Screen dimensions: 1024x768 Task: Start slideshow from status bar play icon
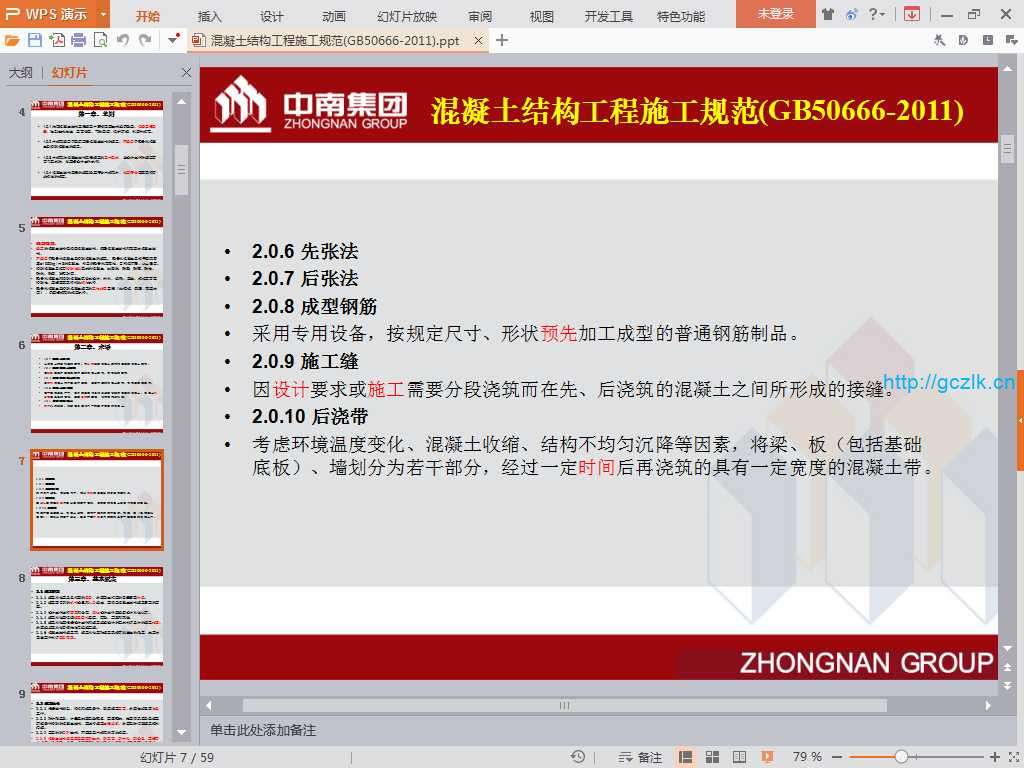click(767, 757)
